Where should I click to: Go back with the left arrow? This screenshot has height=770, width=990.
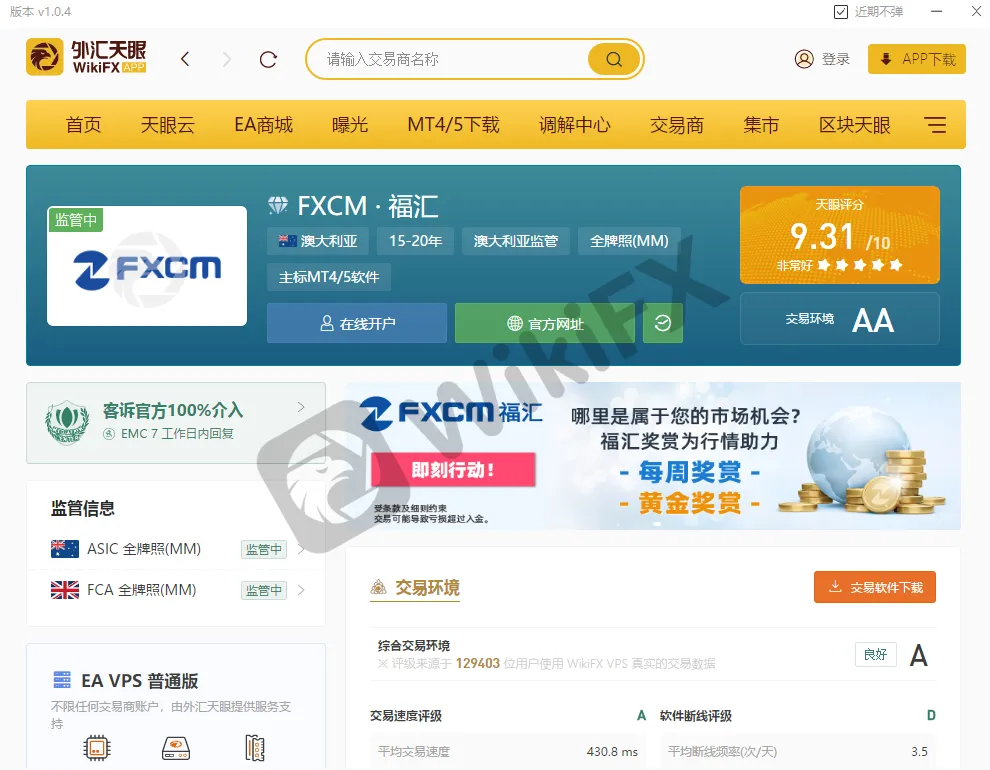point(185,59)
